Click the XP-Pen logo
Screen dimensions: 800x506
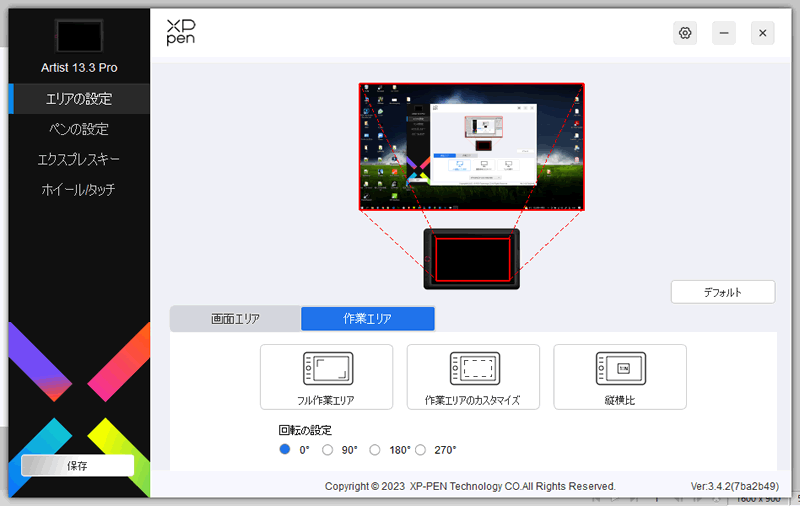click(181, 33)
